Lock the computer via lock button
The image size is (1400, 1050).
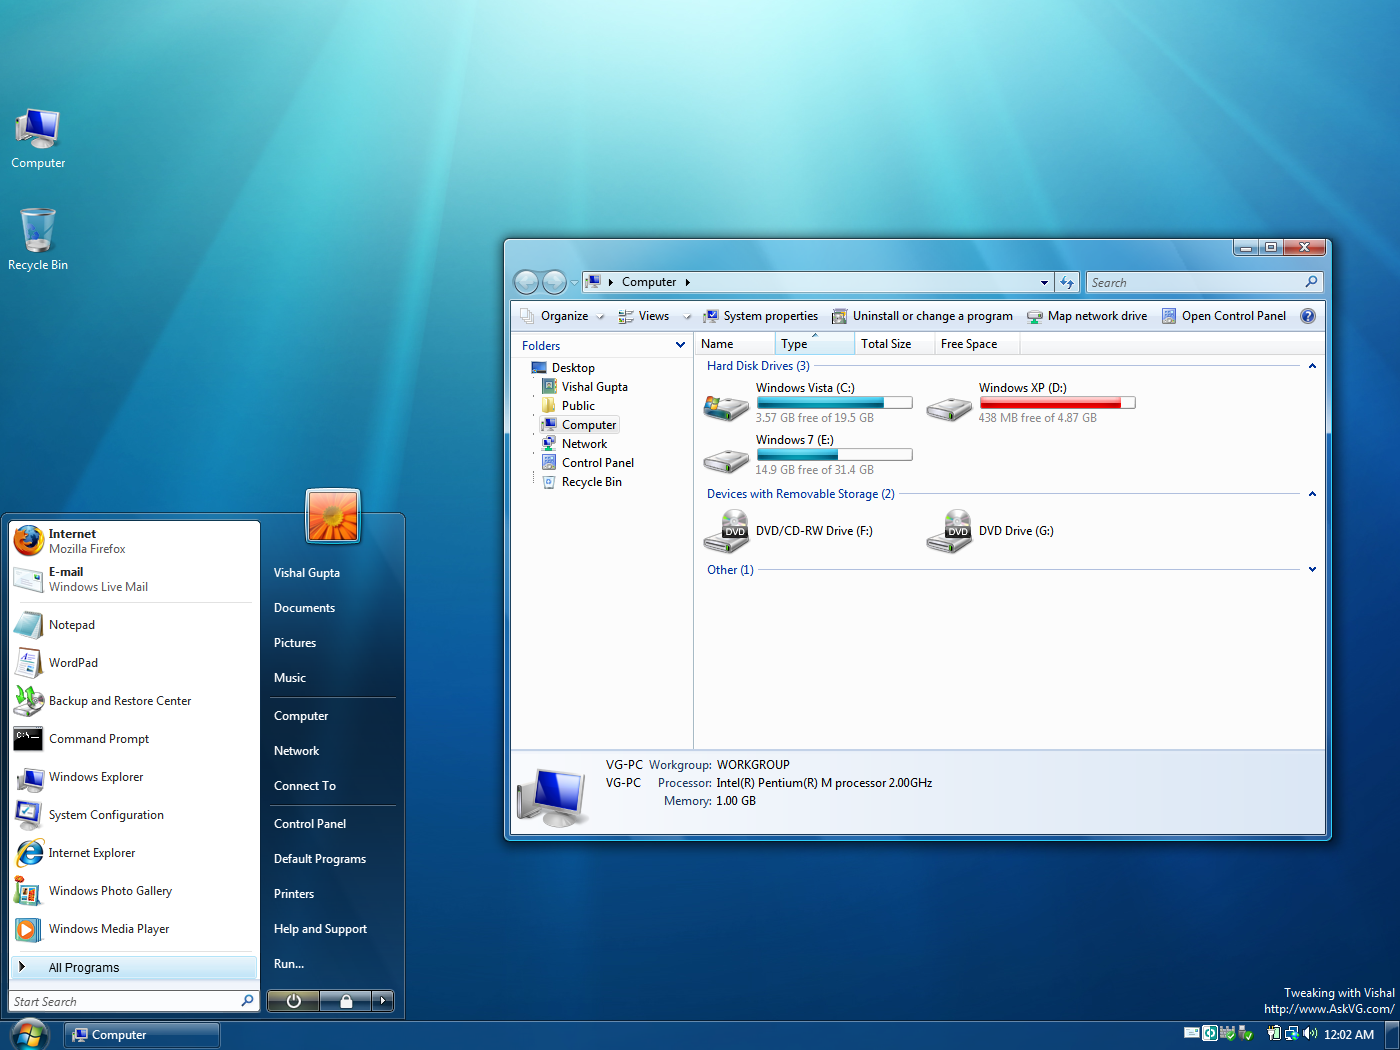click(346, 1001)
